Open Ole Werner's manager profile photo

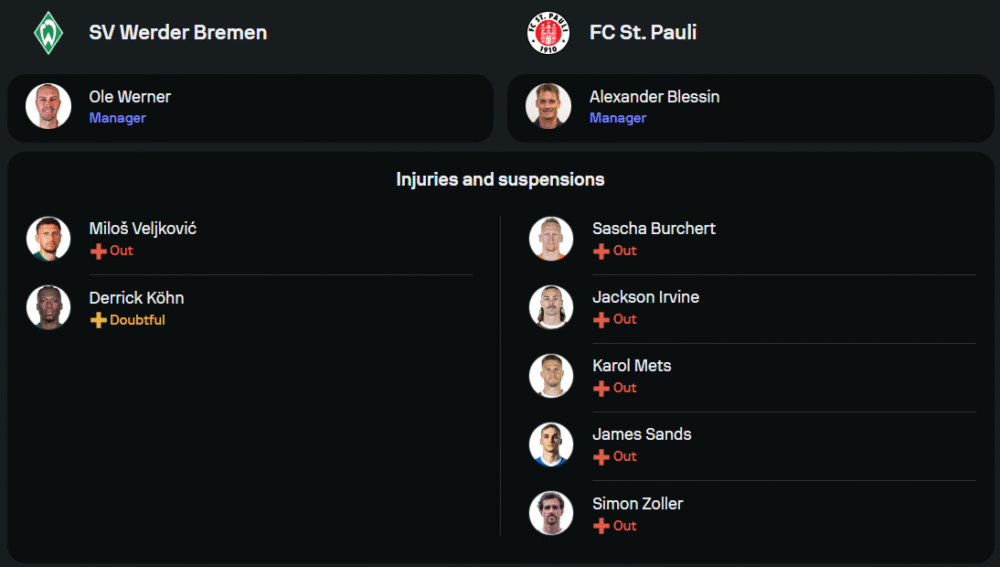48,106
